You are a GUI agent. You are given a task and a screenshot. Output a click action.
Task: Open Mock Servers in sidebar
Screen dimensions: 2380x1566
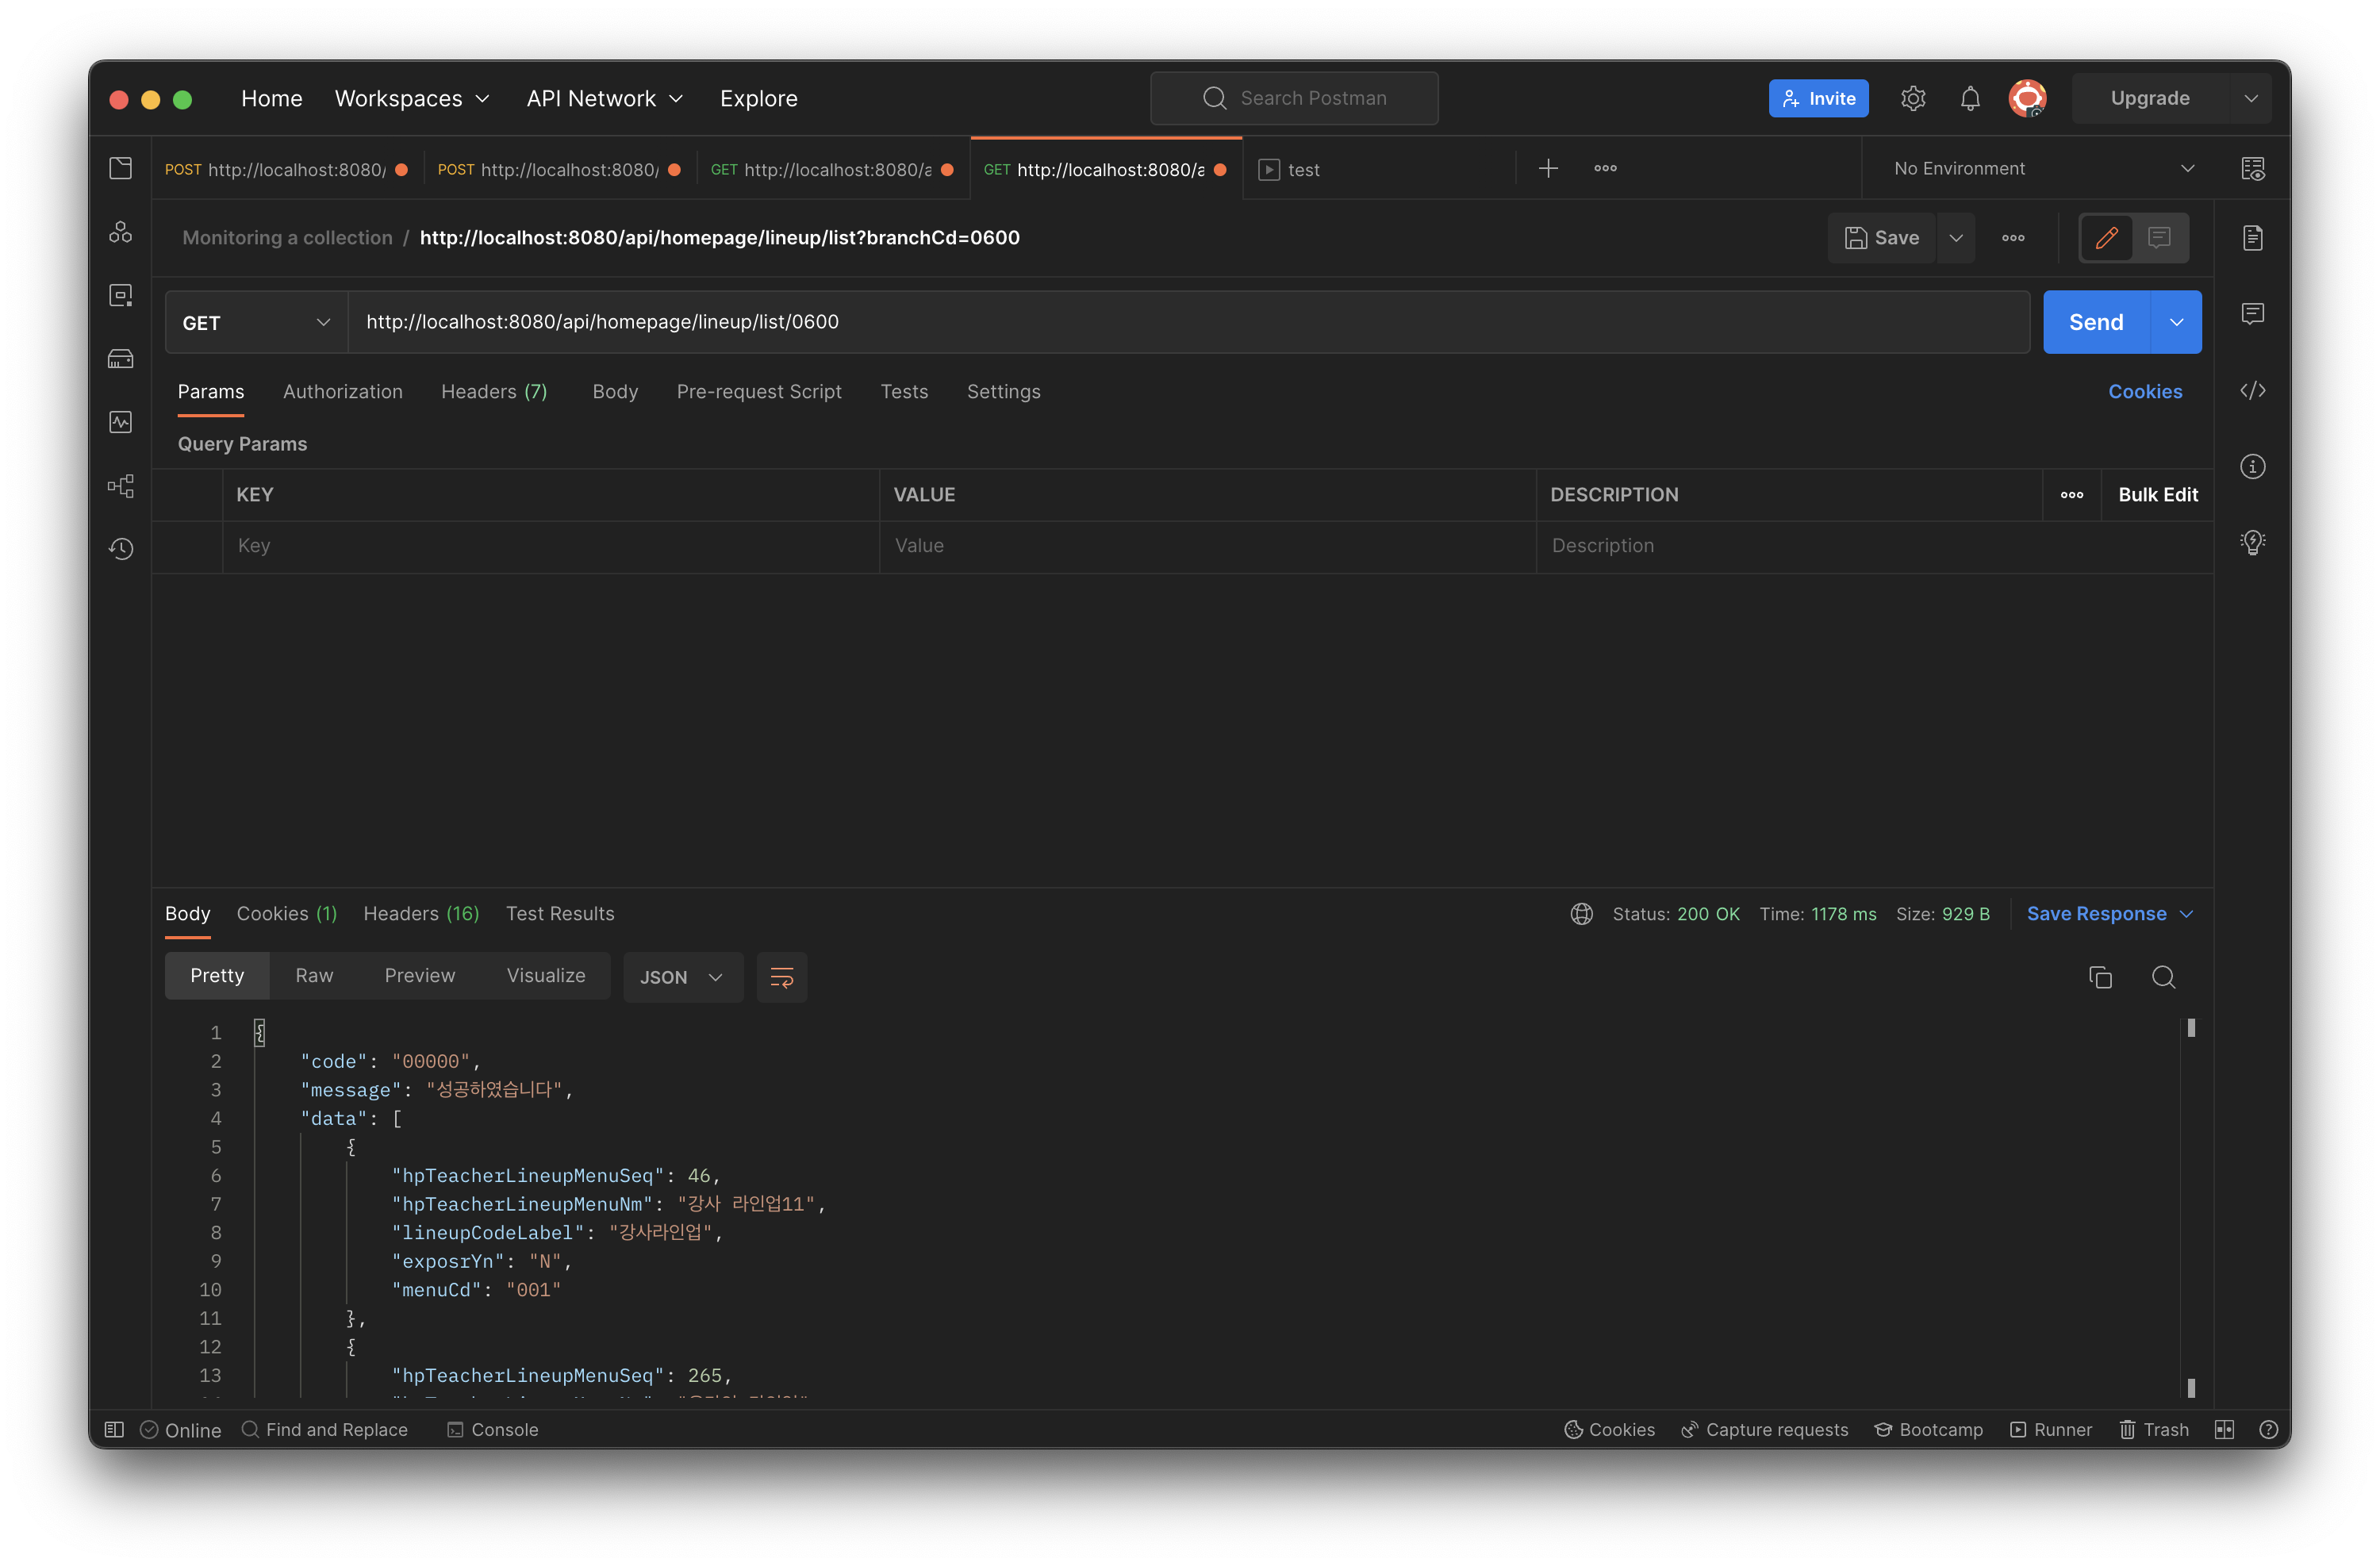pos(121,359)
